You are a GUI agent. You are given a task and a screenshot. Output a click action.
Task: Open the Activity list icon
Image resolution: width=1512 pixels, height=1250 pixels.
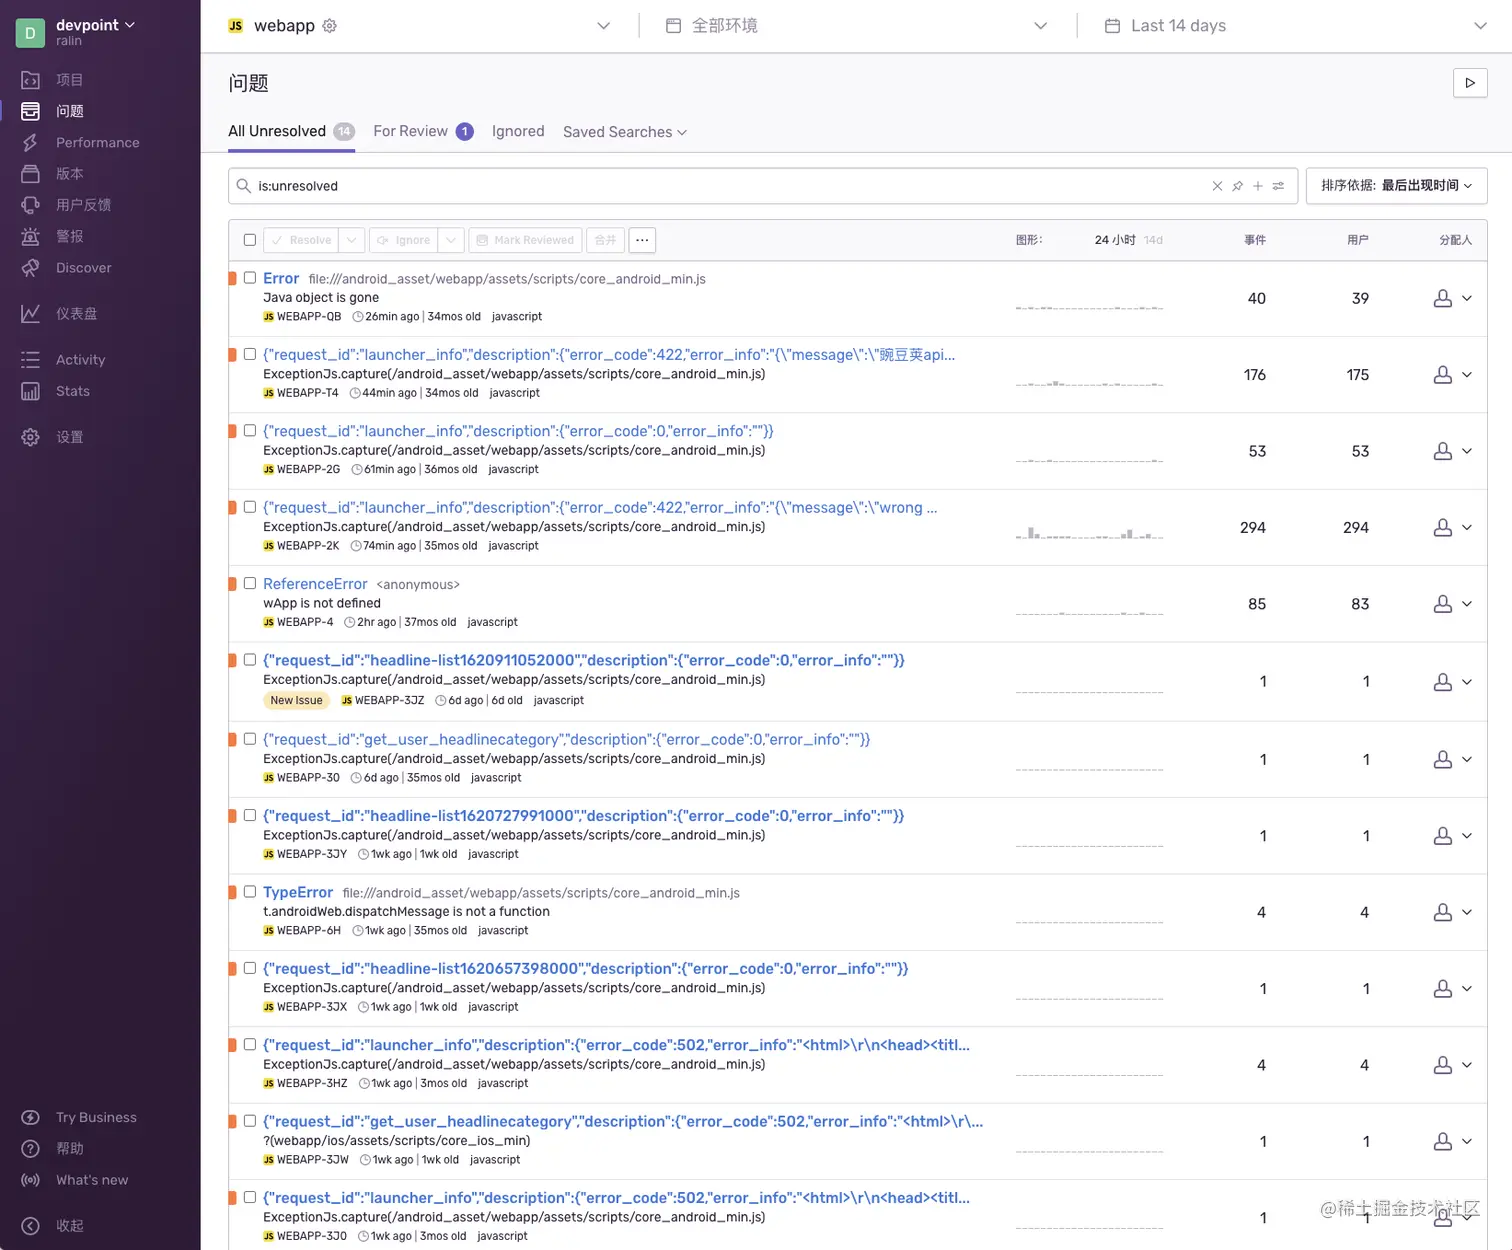(x=31, y=360)
